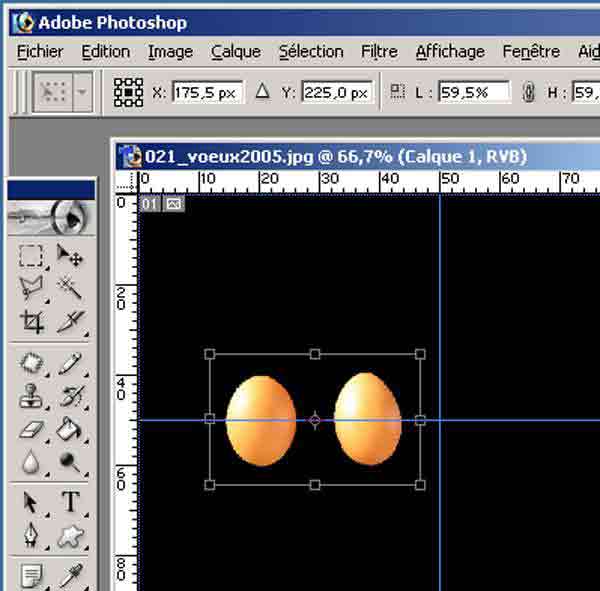Select the Crop tool

pyautogui.click(x=31, y=322)
